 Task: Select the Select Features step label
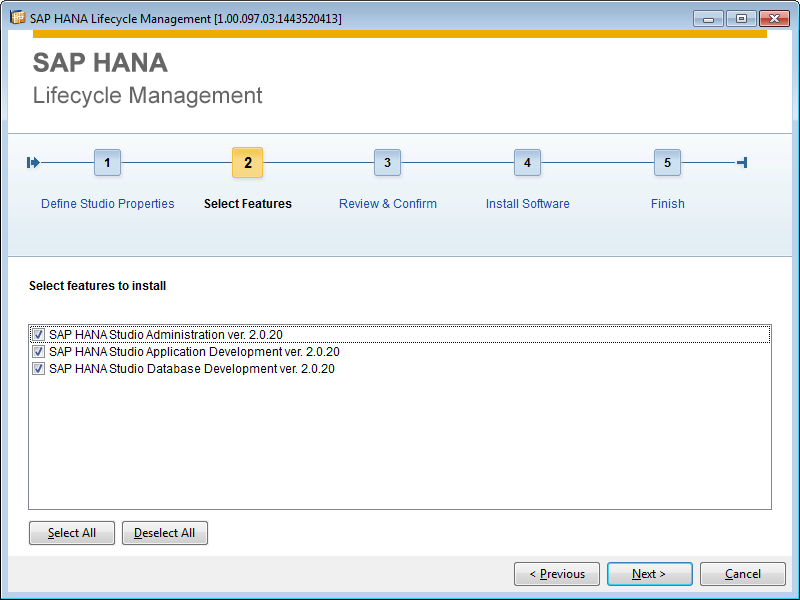tap(248, 204)
